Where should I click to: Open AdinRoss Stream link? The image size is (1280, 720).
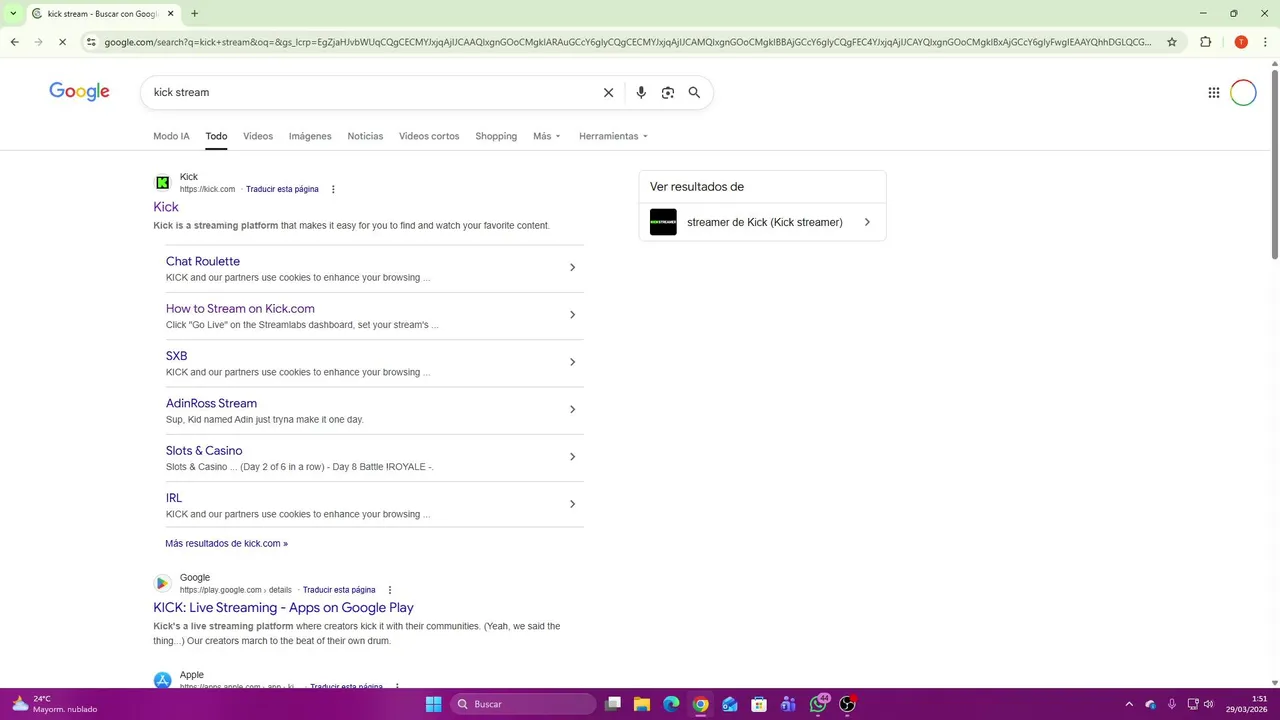(211, 403)
